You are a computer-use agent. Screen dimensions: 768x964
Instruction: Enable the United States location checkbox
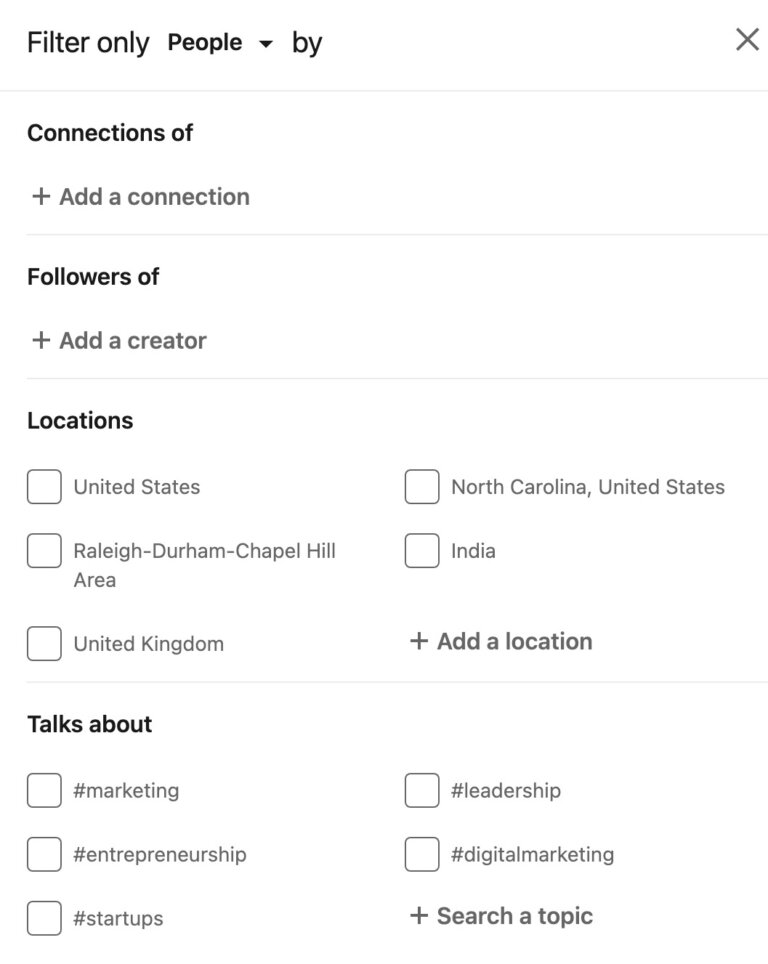tap(44, 487)
